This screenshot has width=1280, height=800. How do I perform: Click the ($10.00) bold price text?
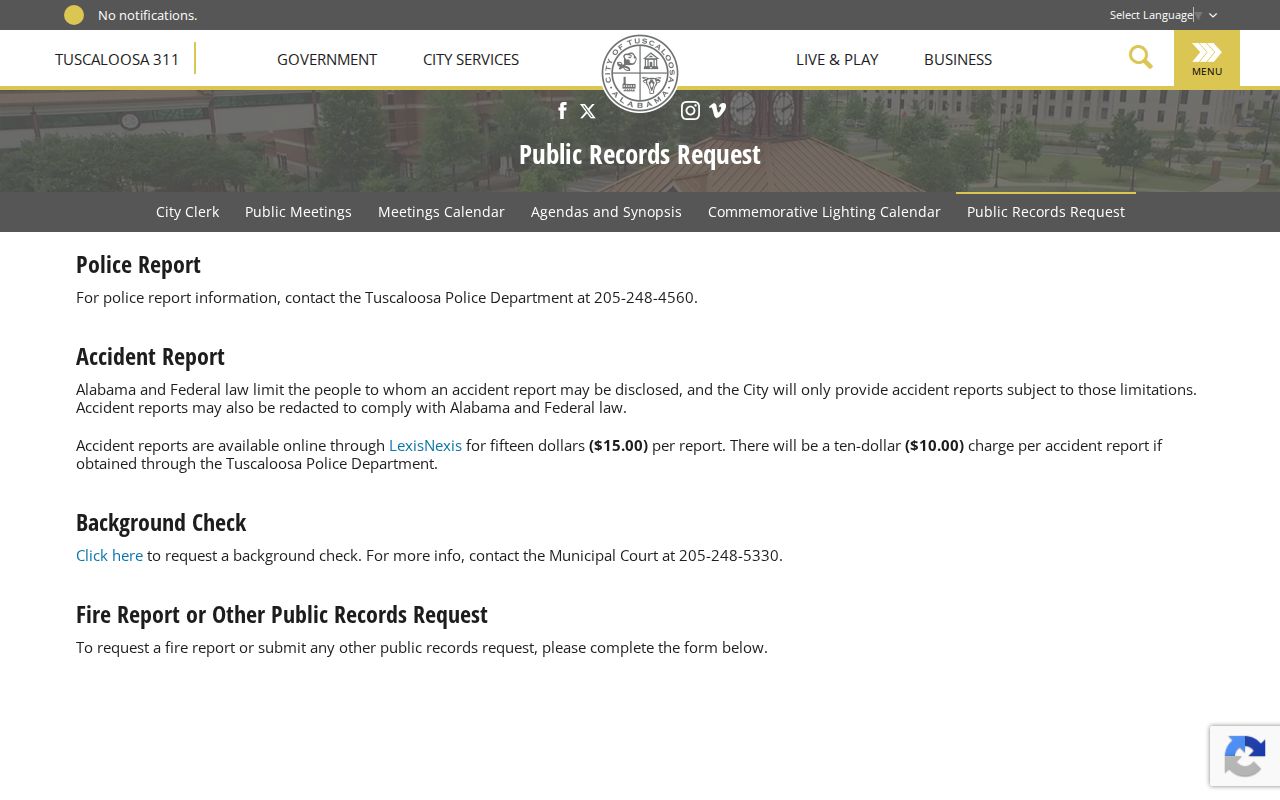(934, 446)
